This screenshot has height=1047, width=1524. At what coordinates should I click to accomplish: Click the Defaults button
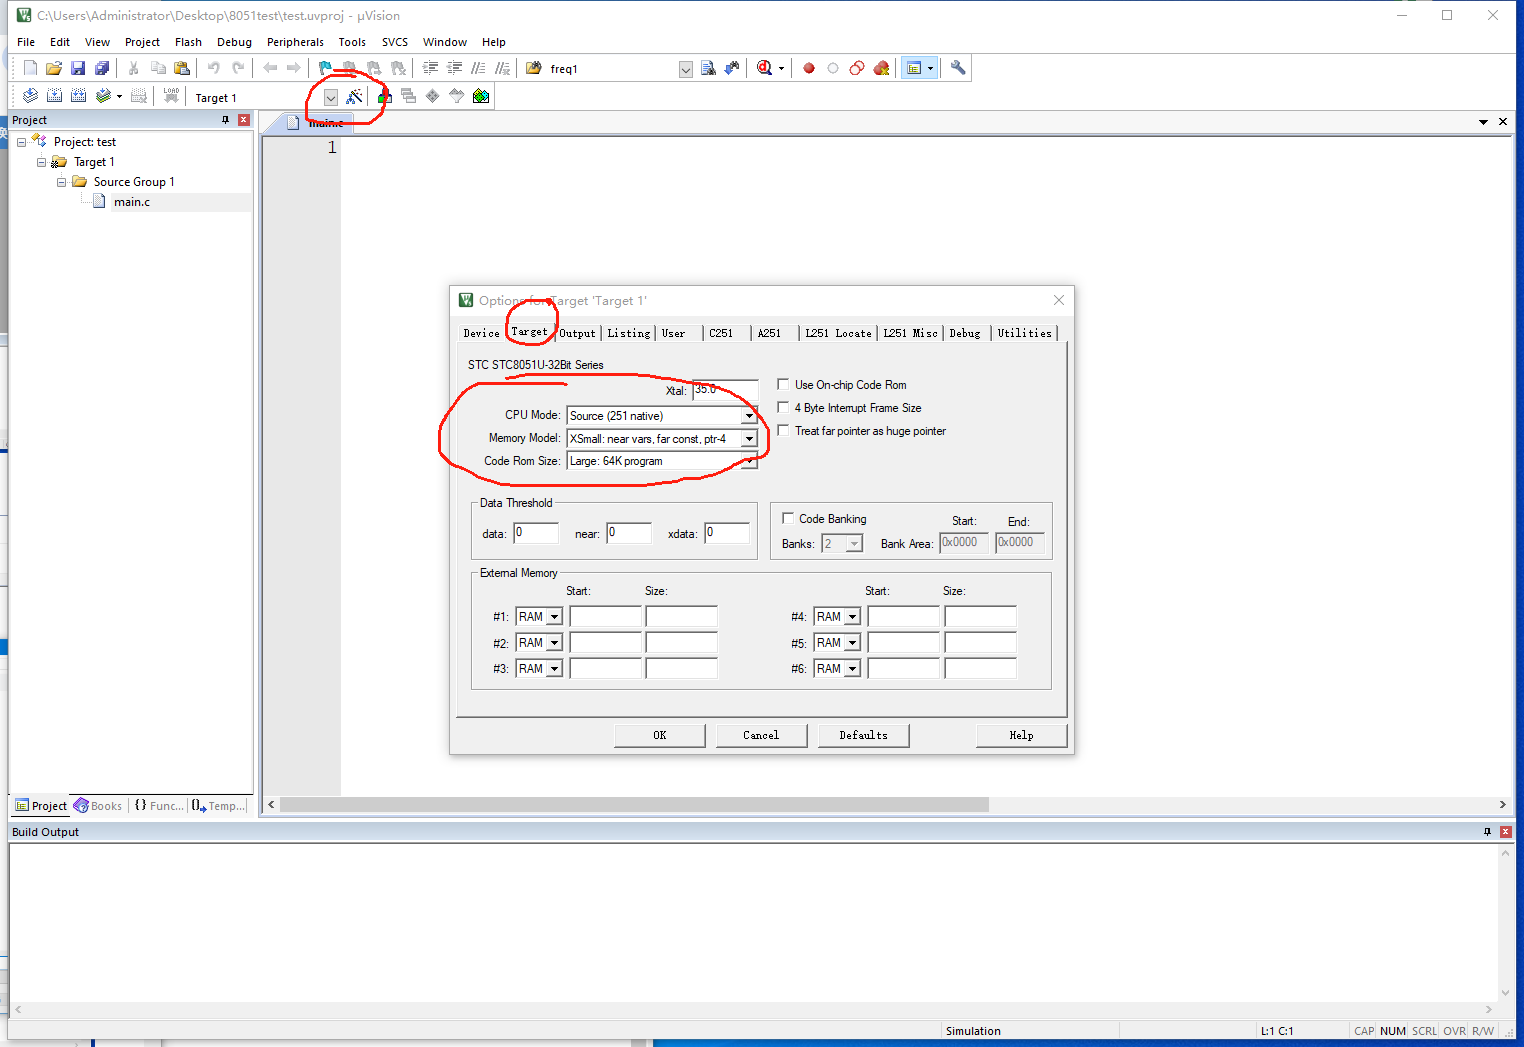[x=864, y=735]
